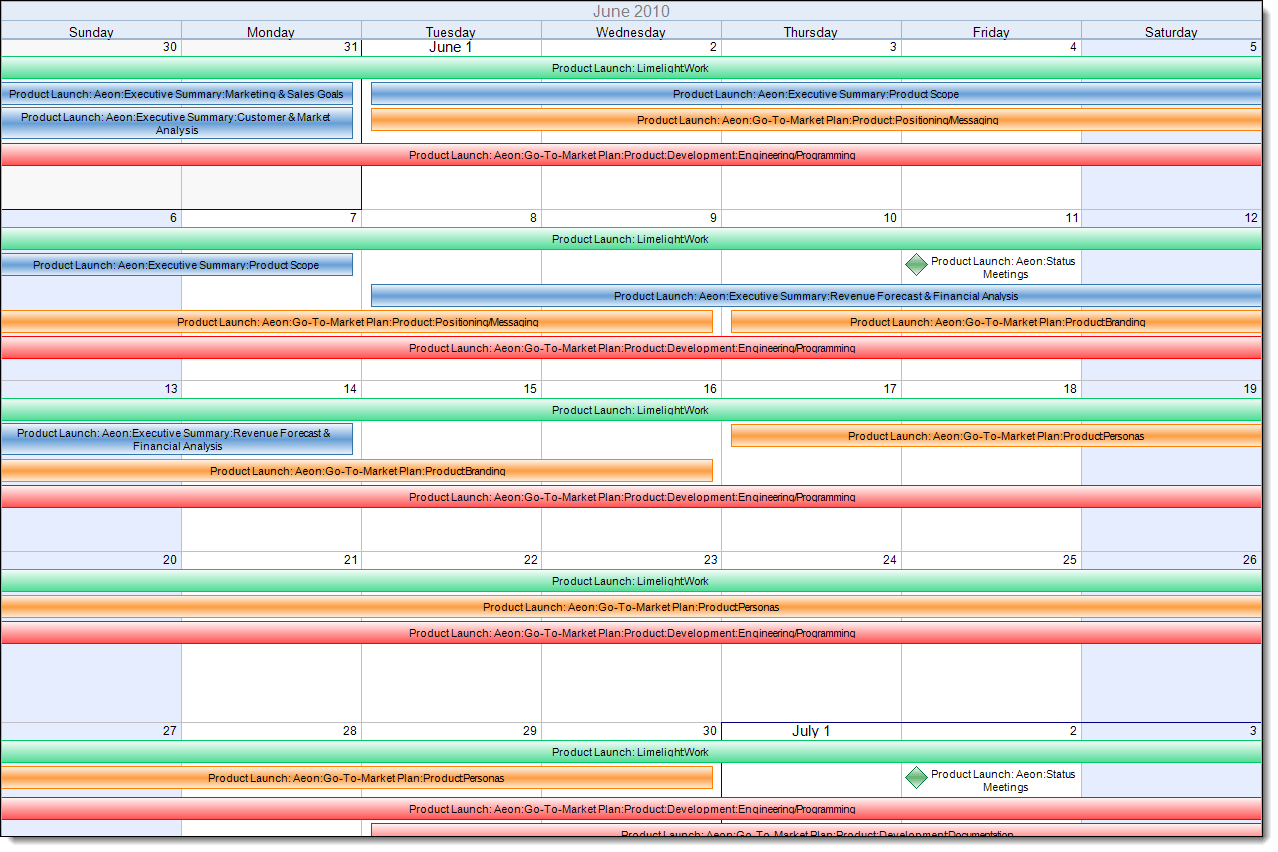
Task: Select the June 1 date label
Action: [x=451, y=47]
